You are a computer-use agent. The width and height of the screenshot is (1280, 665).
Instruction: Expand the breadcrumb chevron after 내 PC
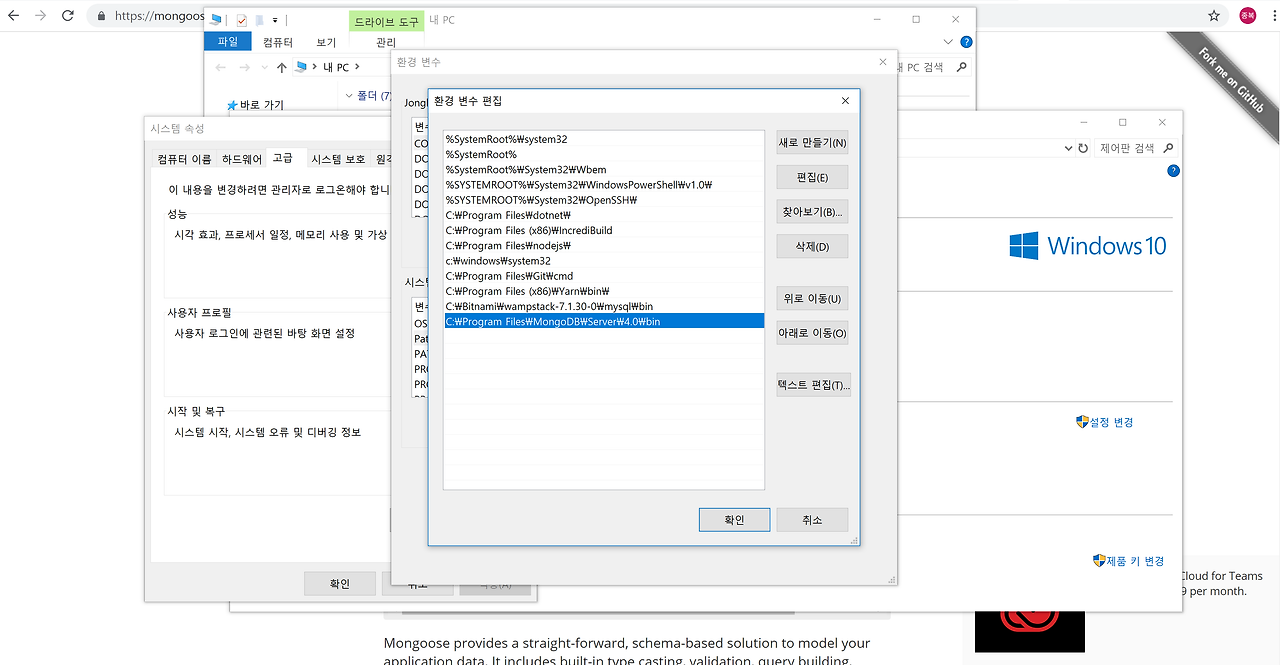(x=357, y=67)
